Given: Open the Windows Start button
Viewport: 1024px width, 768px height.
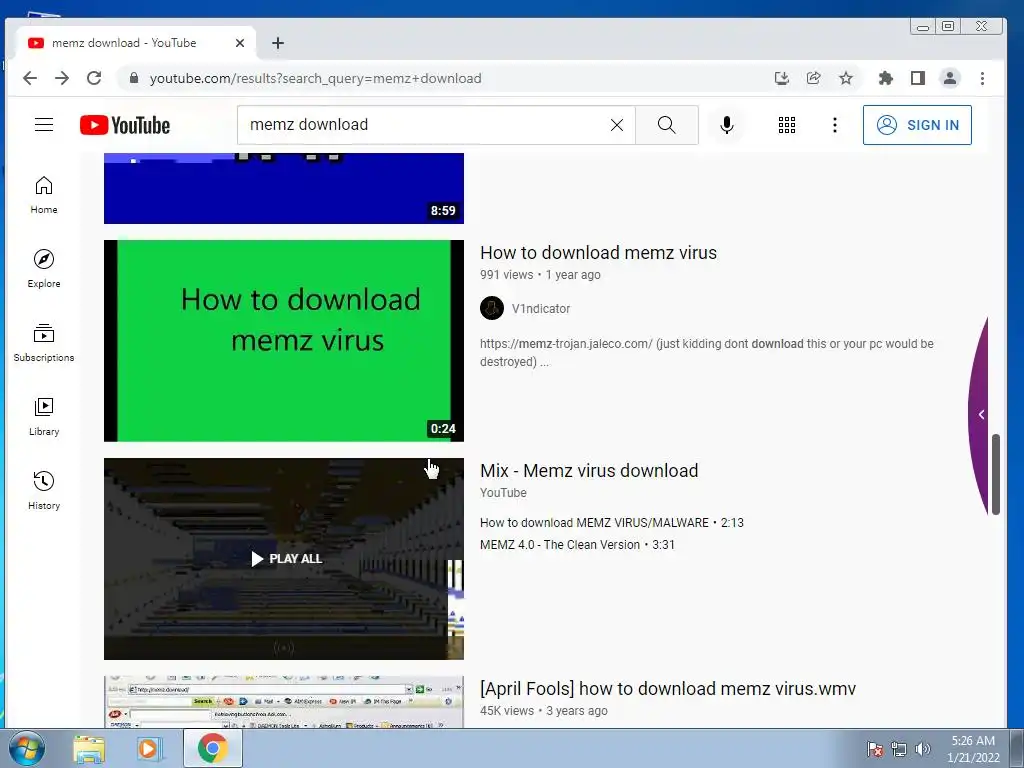Looking at the screenshot, I should [26, 748].
